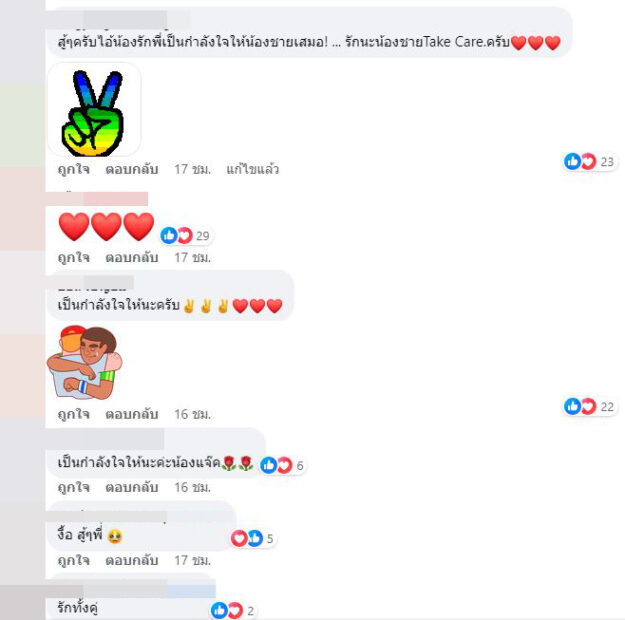Open reactions with count 2
The width and height of the screenshot is (625, 620).
pyautogui.click(x=233, y=610)
